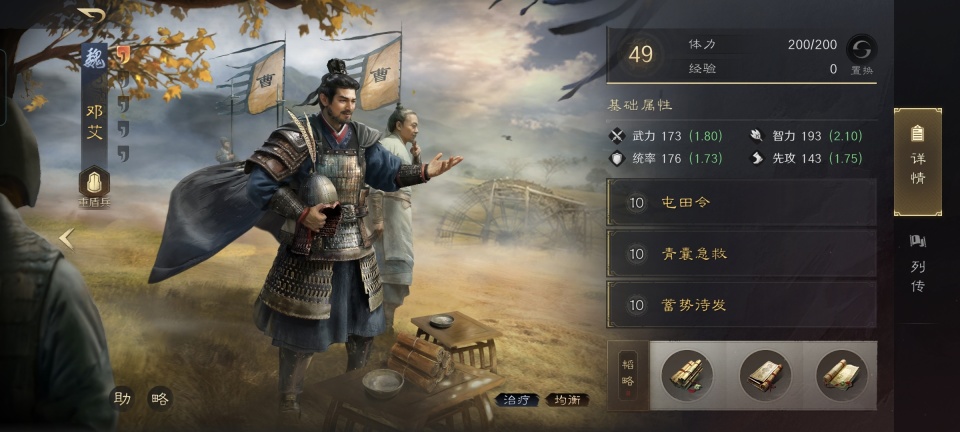The height and width of the screenshot is (432, 960).
Task: Open the first bamboo scroll 韬略 slot
Action: click(x=686, y=375)
